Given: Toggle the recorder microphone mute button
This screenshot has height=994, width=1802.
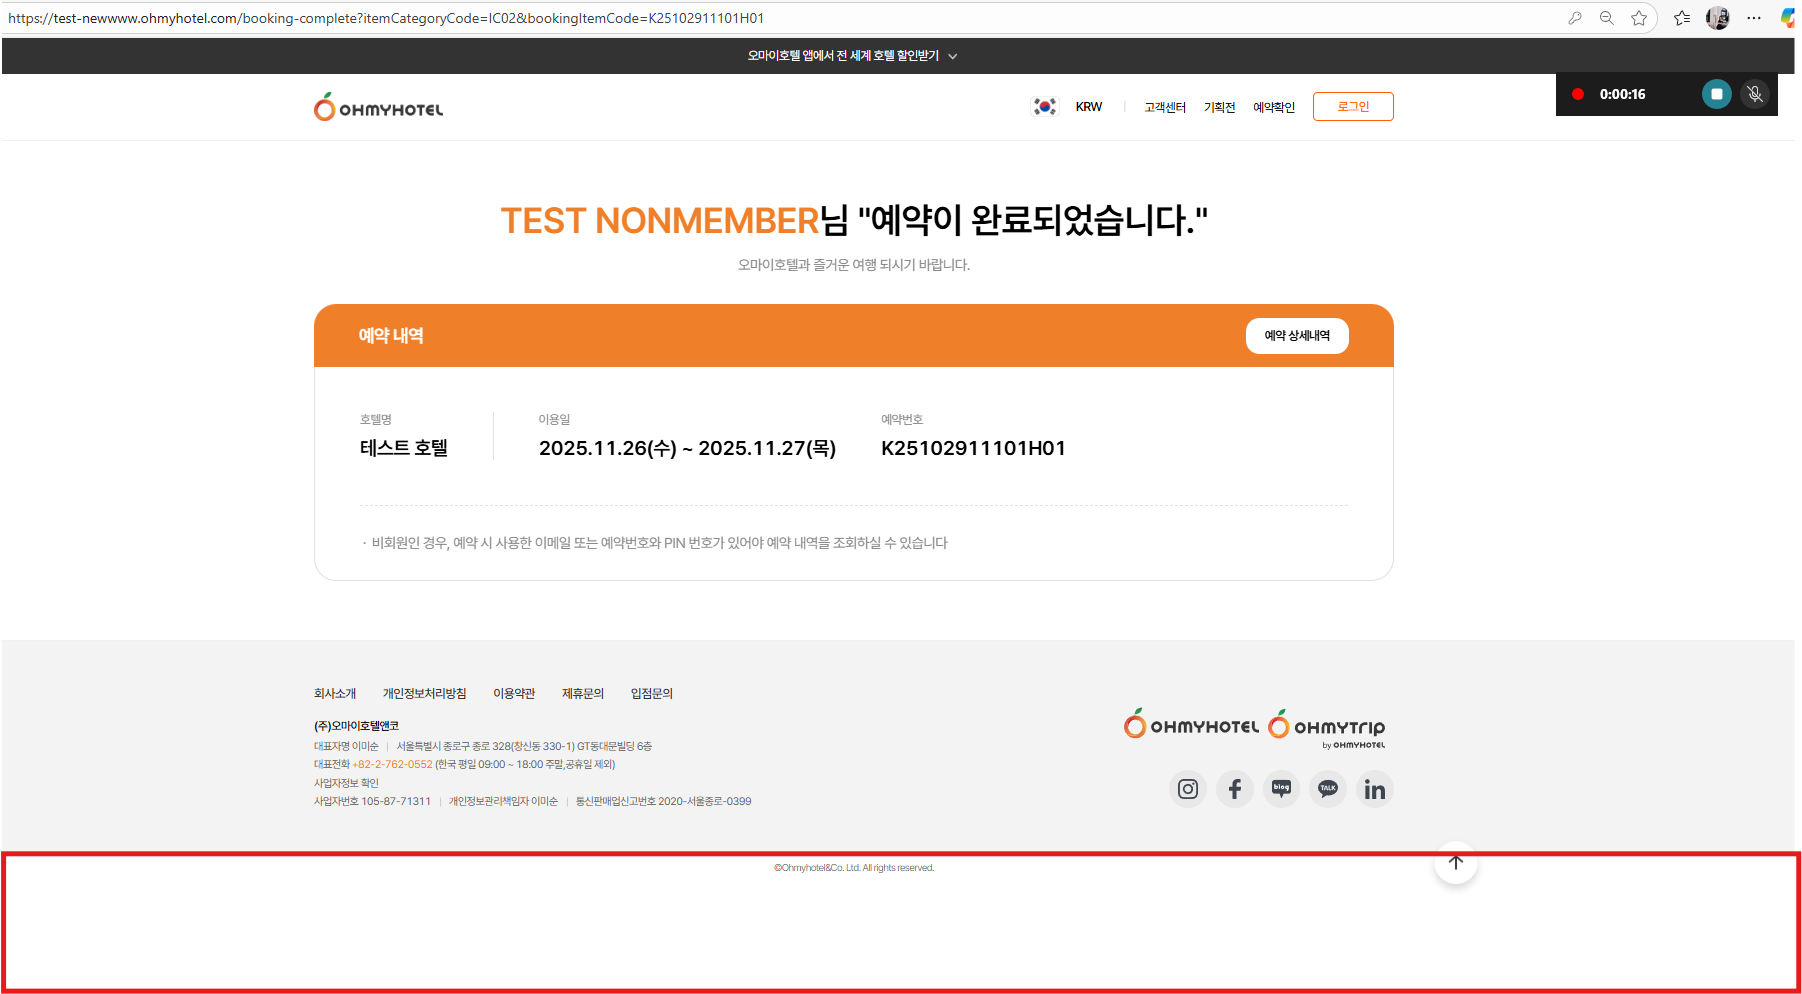Looking at the screenshot, I should coord(1755,94).
